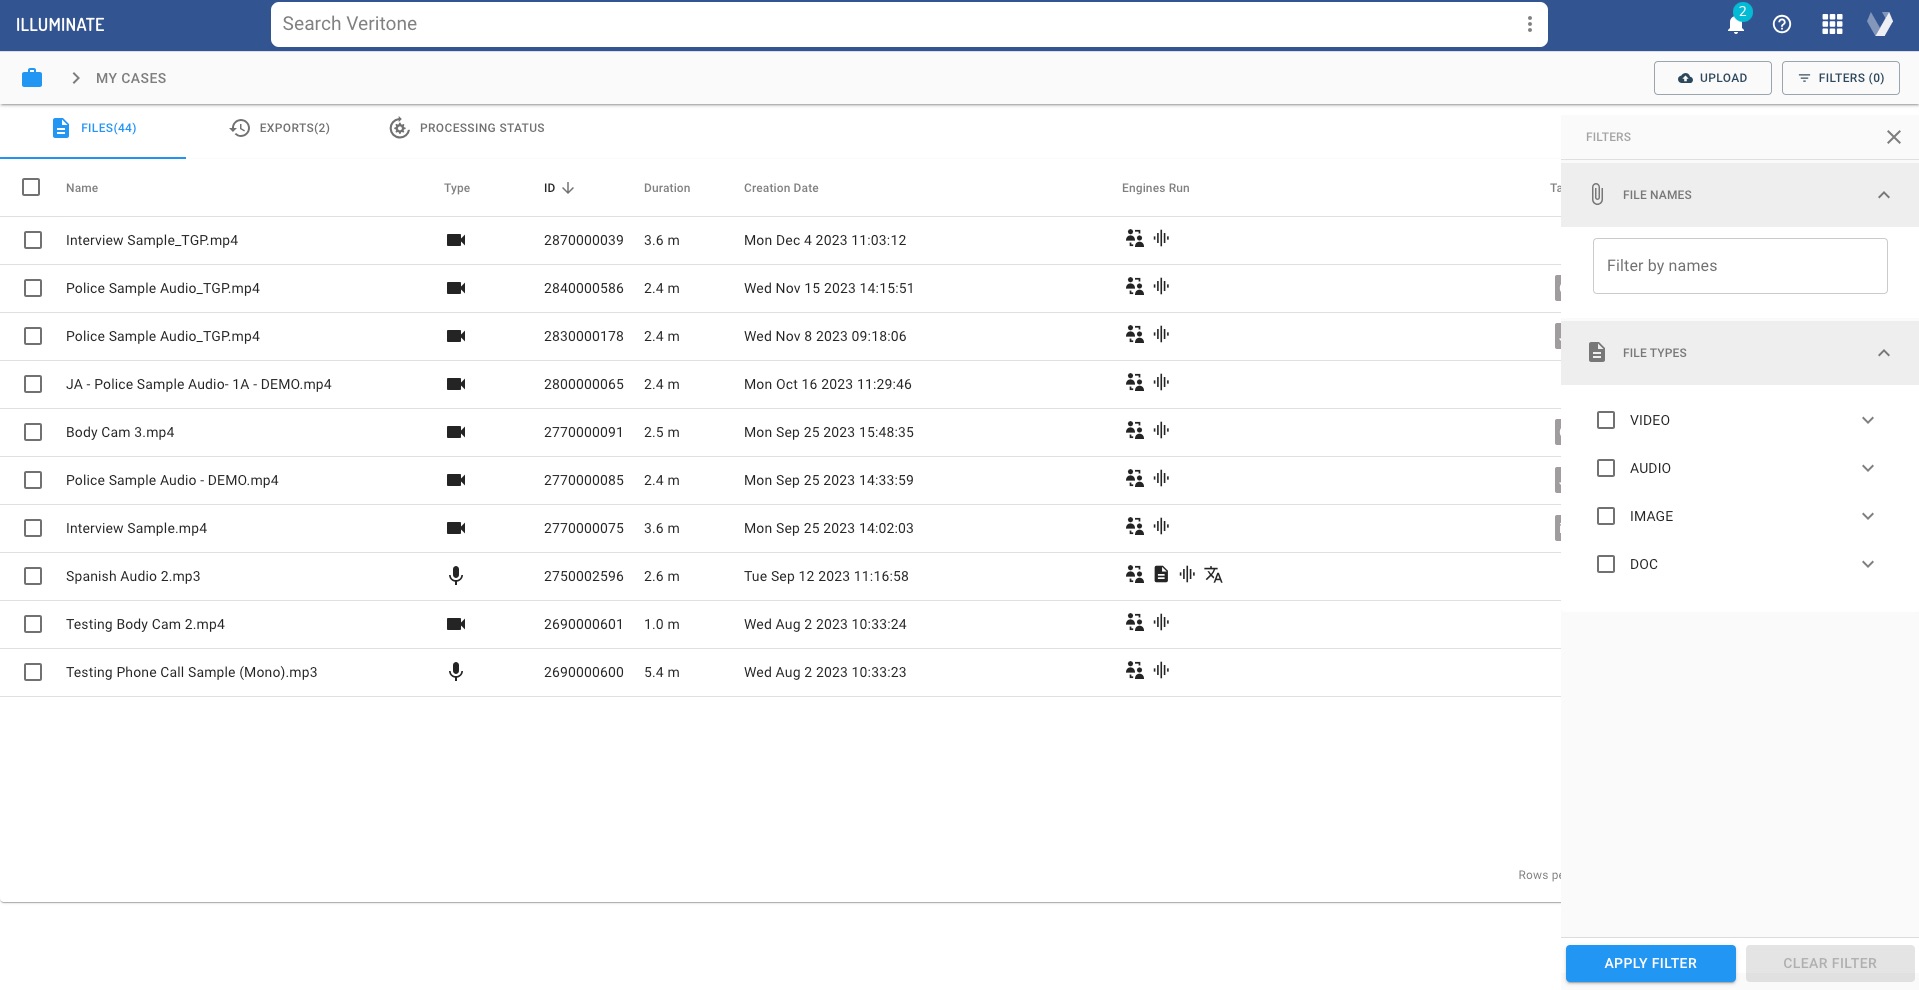The height and width of the screenshot is (990, 1919).
Task: Enable the VIDEO file type filter
Action: coord(1606,420)
